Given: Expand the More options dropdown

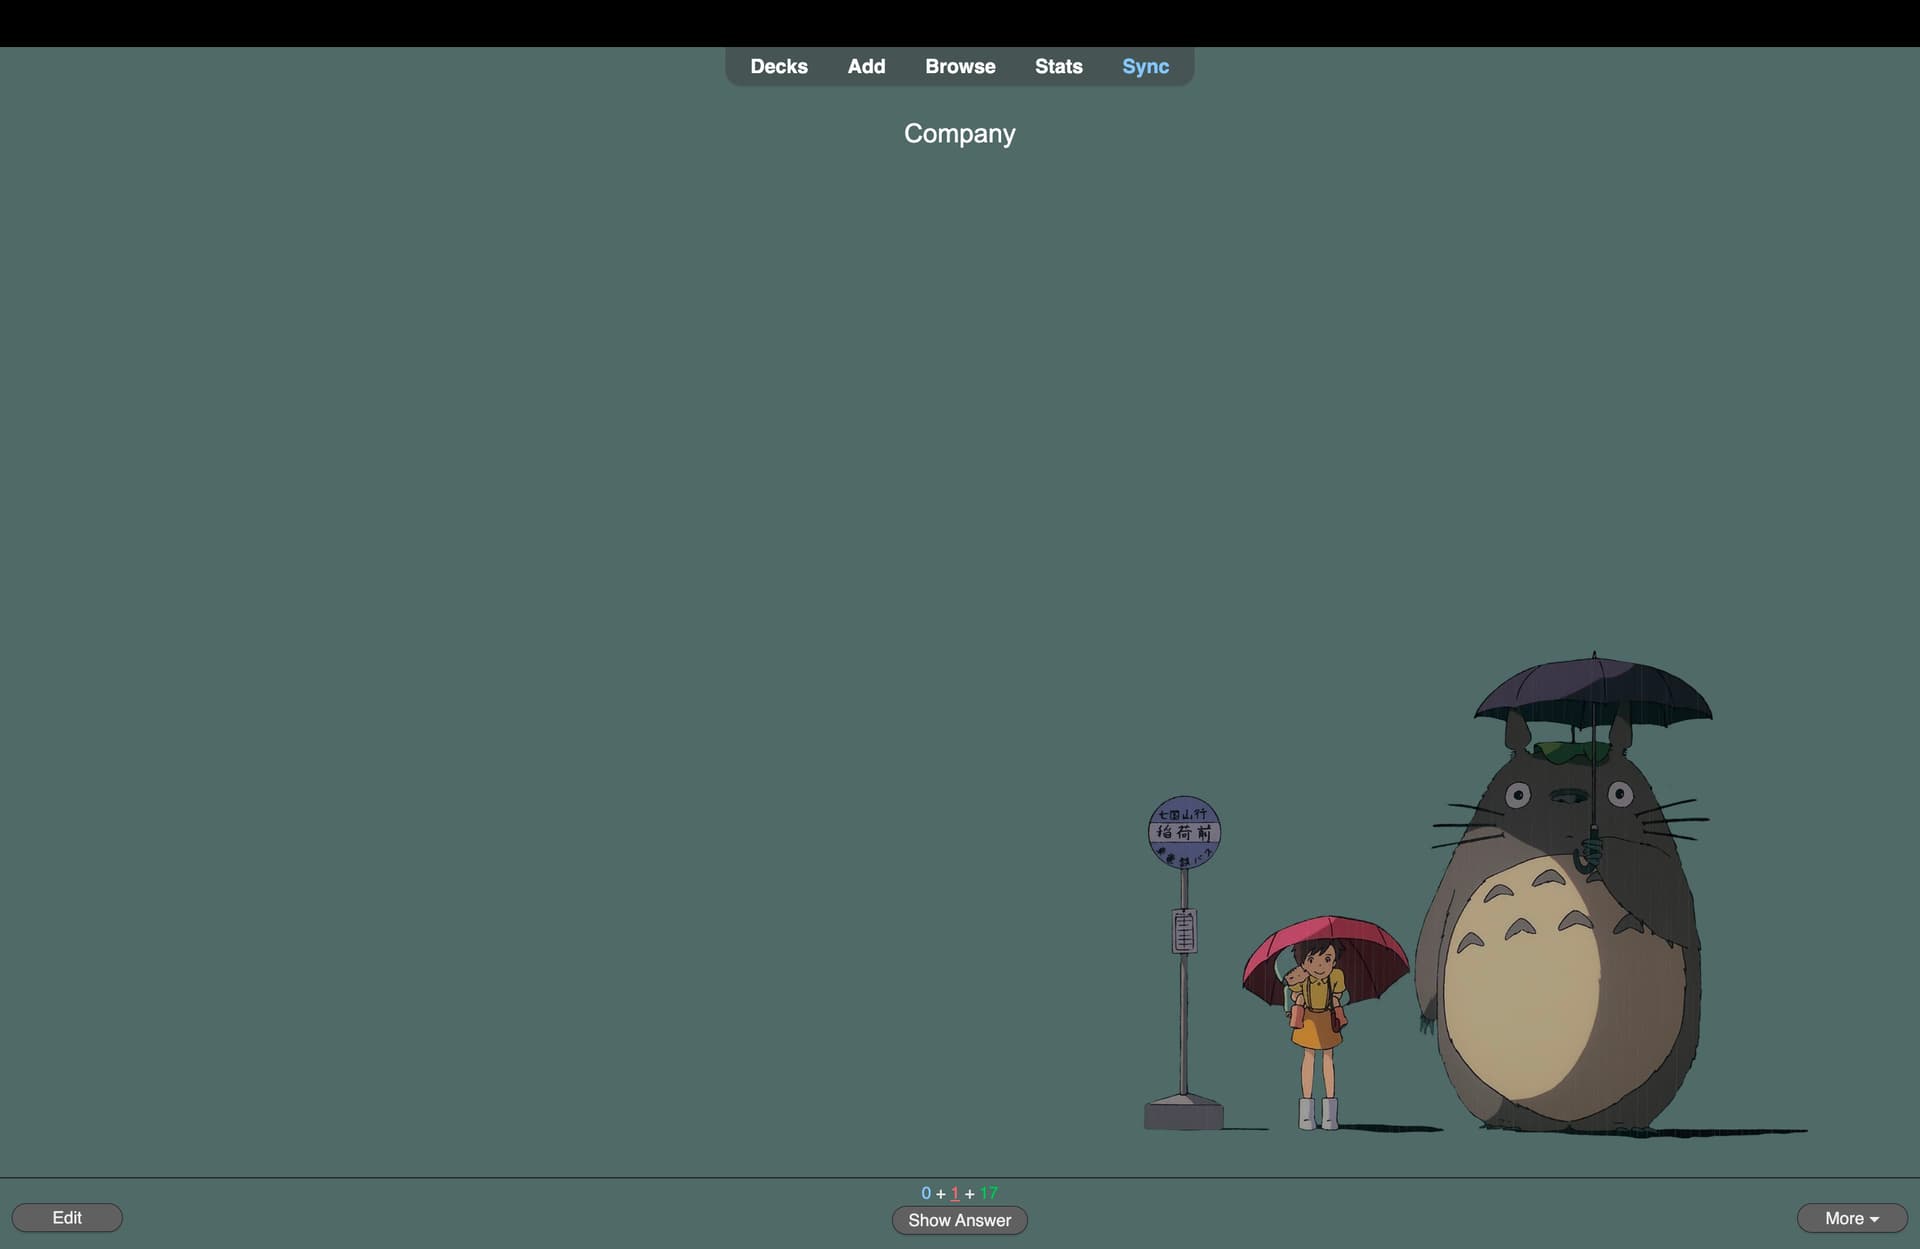Looking at the screenshot, I should 1851,1218.
